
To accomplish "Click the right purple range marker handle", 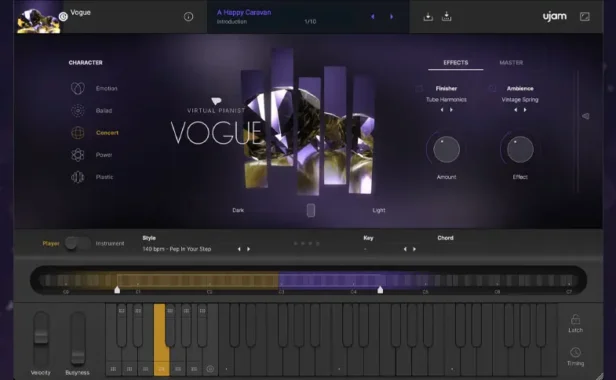I will (380, 290).
